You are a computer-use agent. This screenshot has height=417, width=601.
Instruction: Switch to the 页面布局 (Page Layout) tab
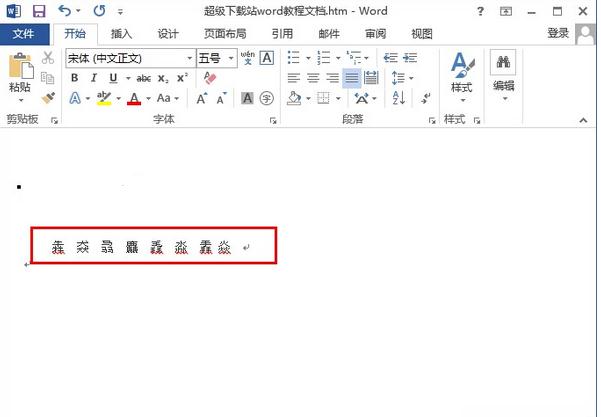[225, 34]
